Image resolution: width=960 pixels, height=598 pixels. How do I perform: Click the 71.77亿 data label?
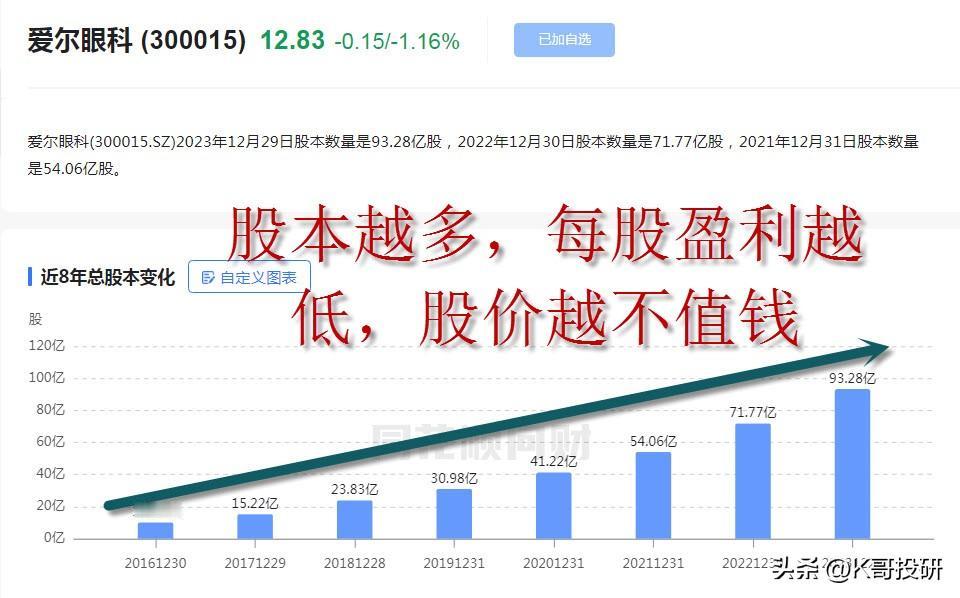tap(752, 413)
